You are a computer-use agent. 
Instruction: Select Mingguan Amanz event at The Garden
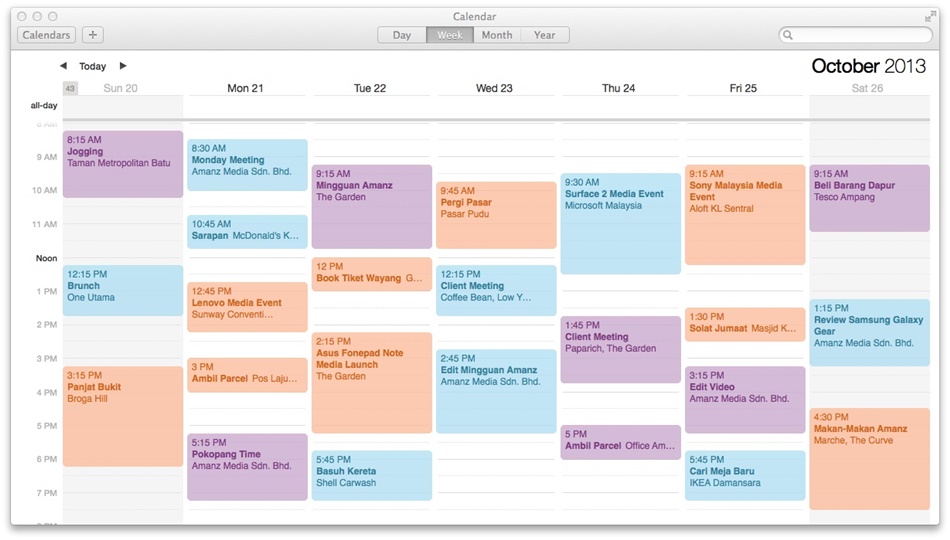coord(372,207)
